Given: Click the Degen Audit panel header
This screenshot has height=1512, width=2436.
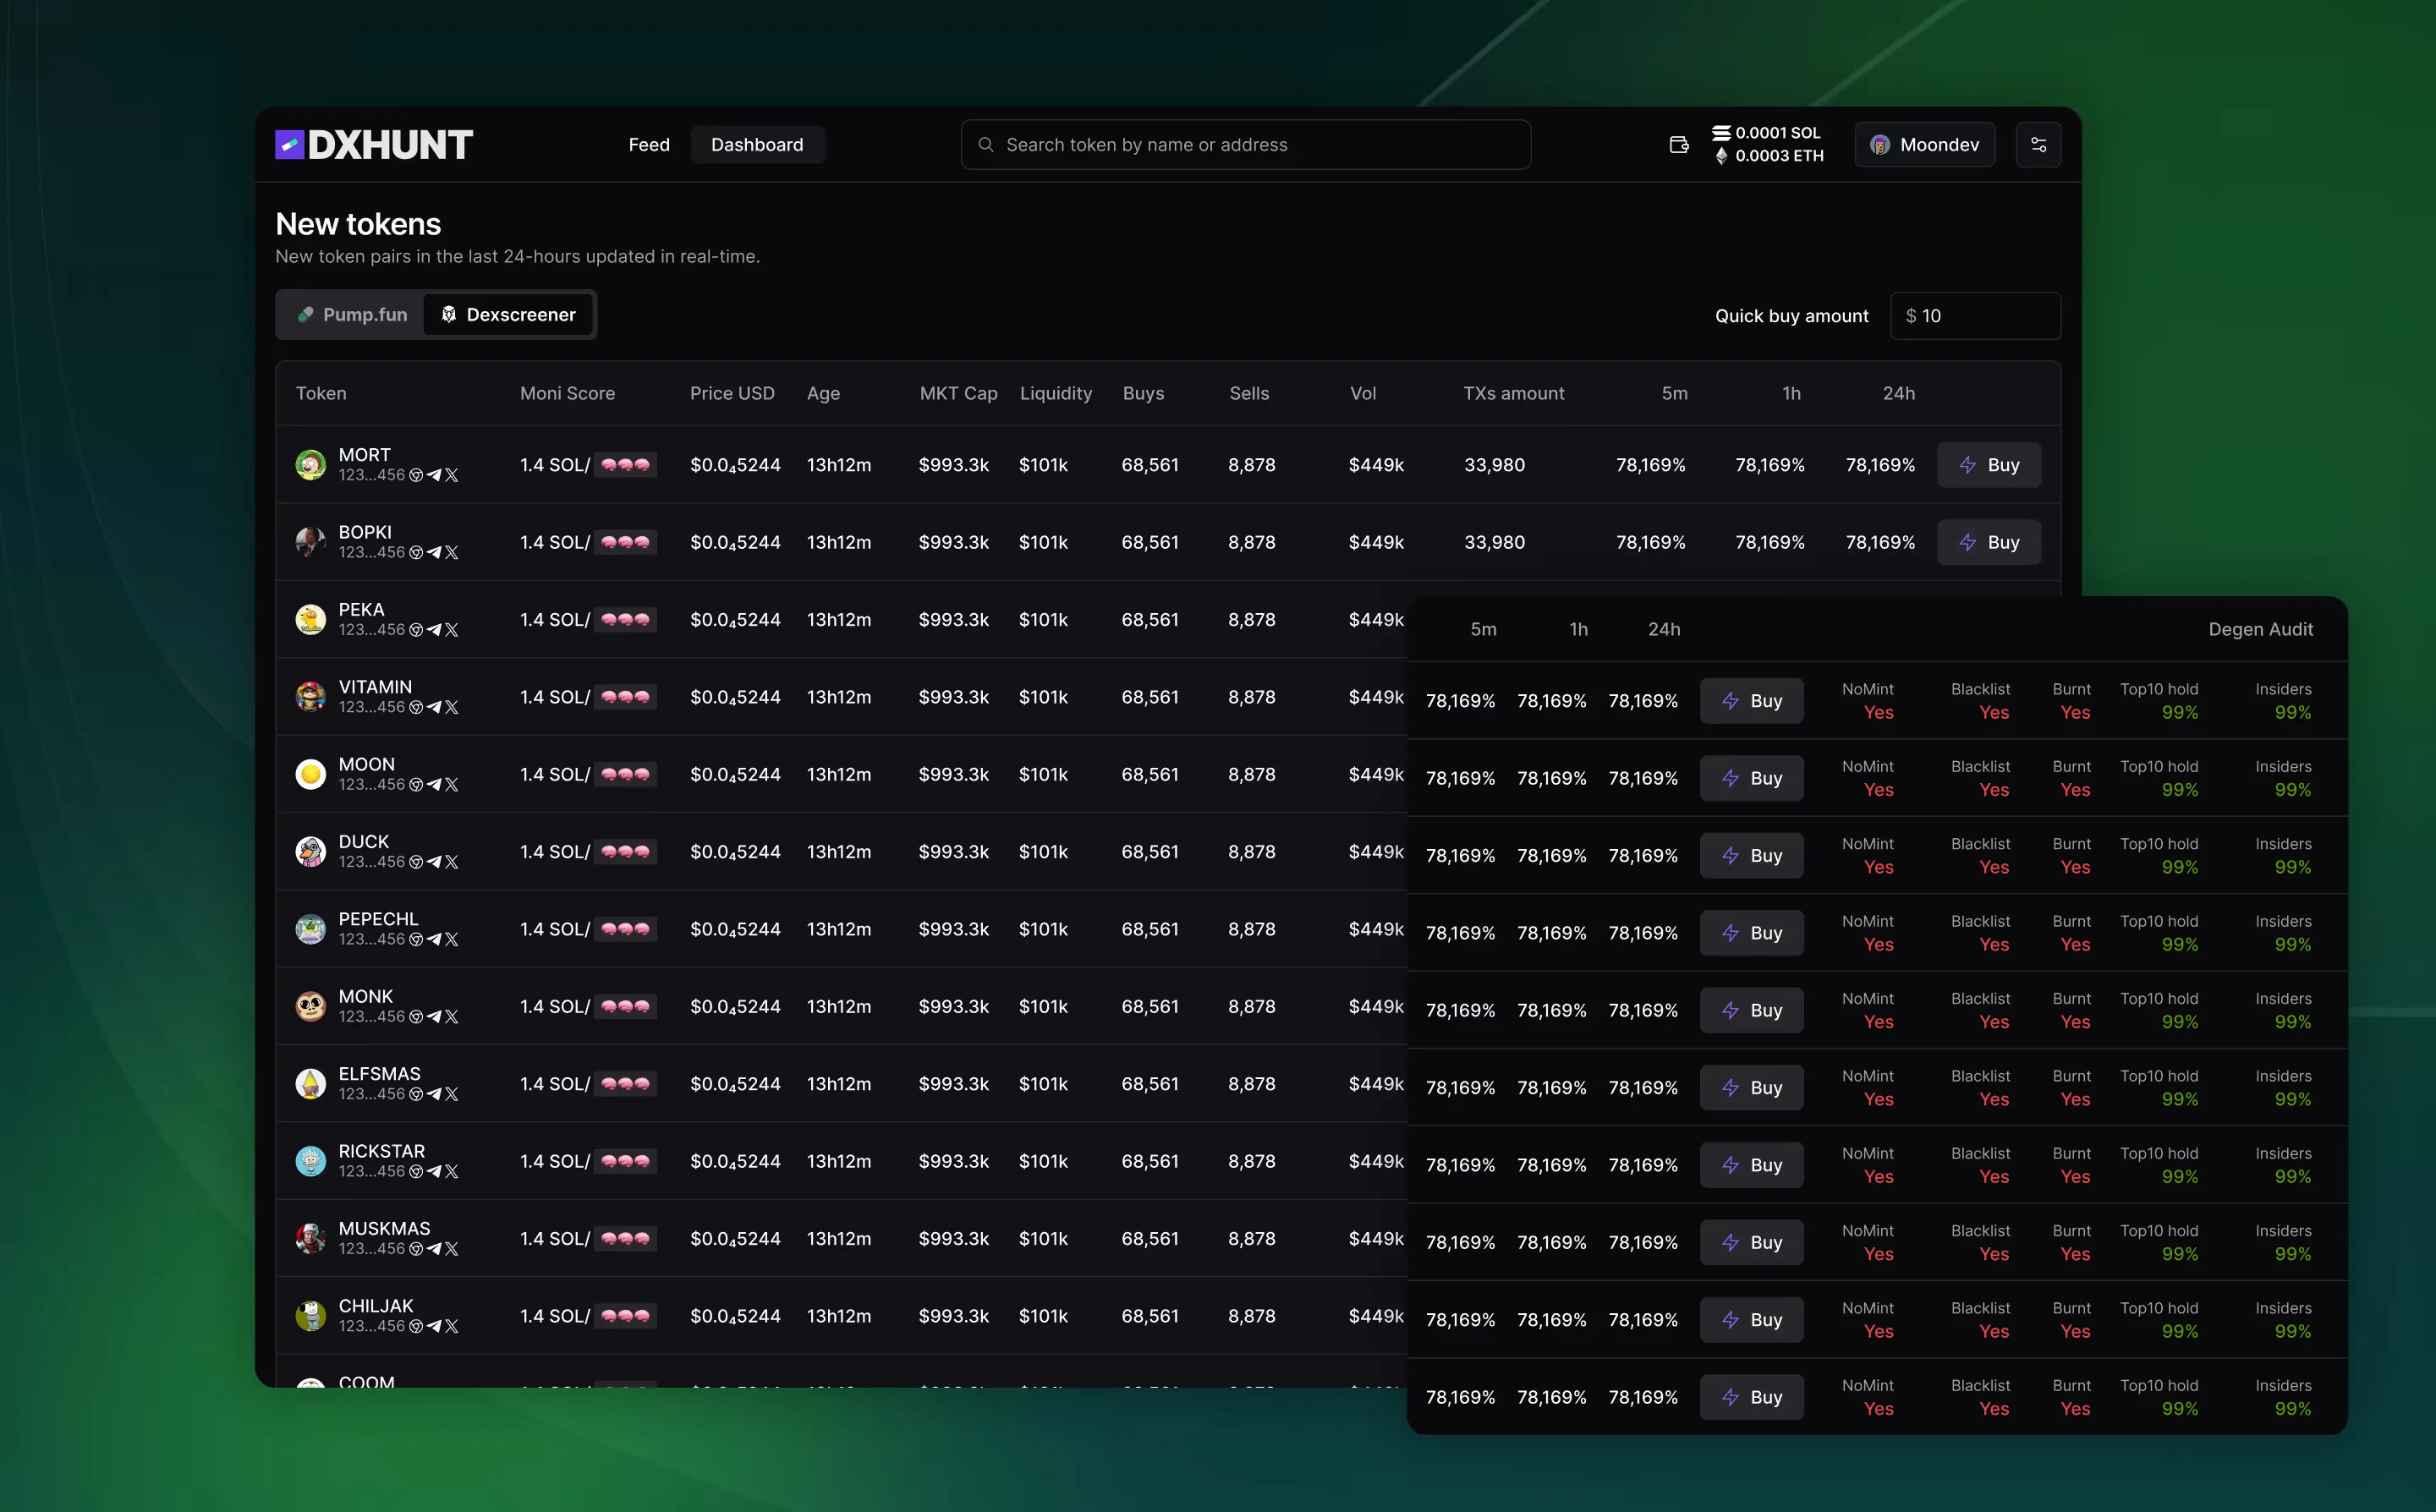Looking at the screenshot, I should coord(2260,630).
